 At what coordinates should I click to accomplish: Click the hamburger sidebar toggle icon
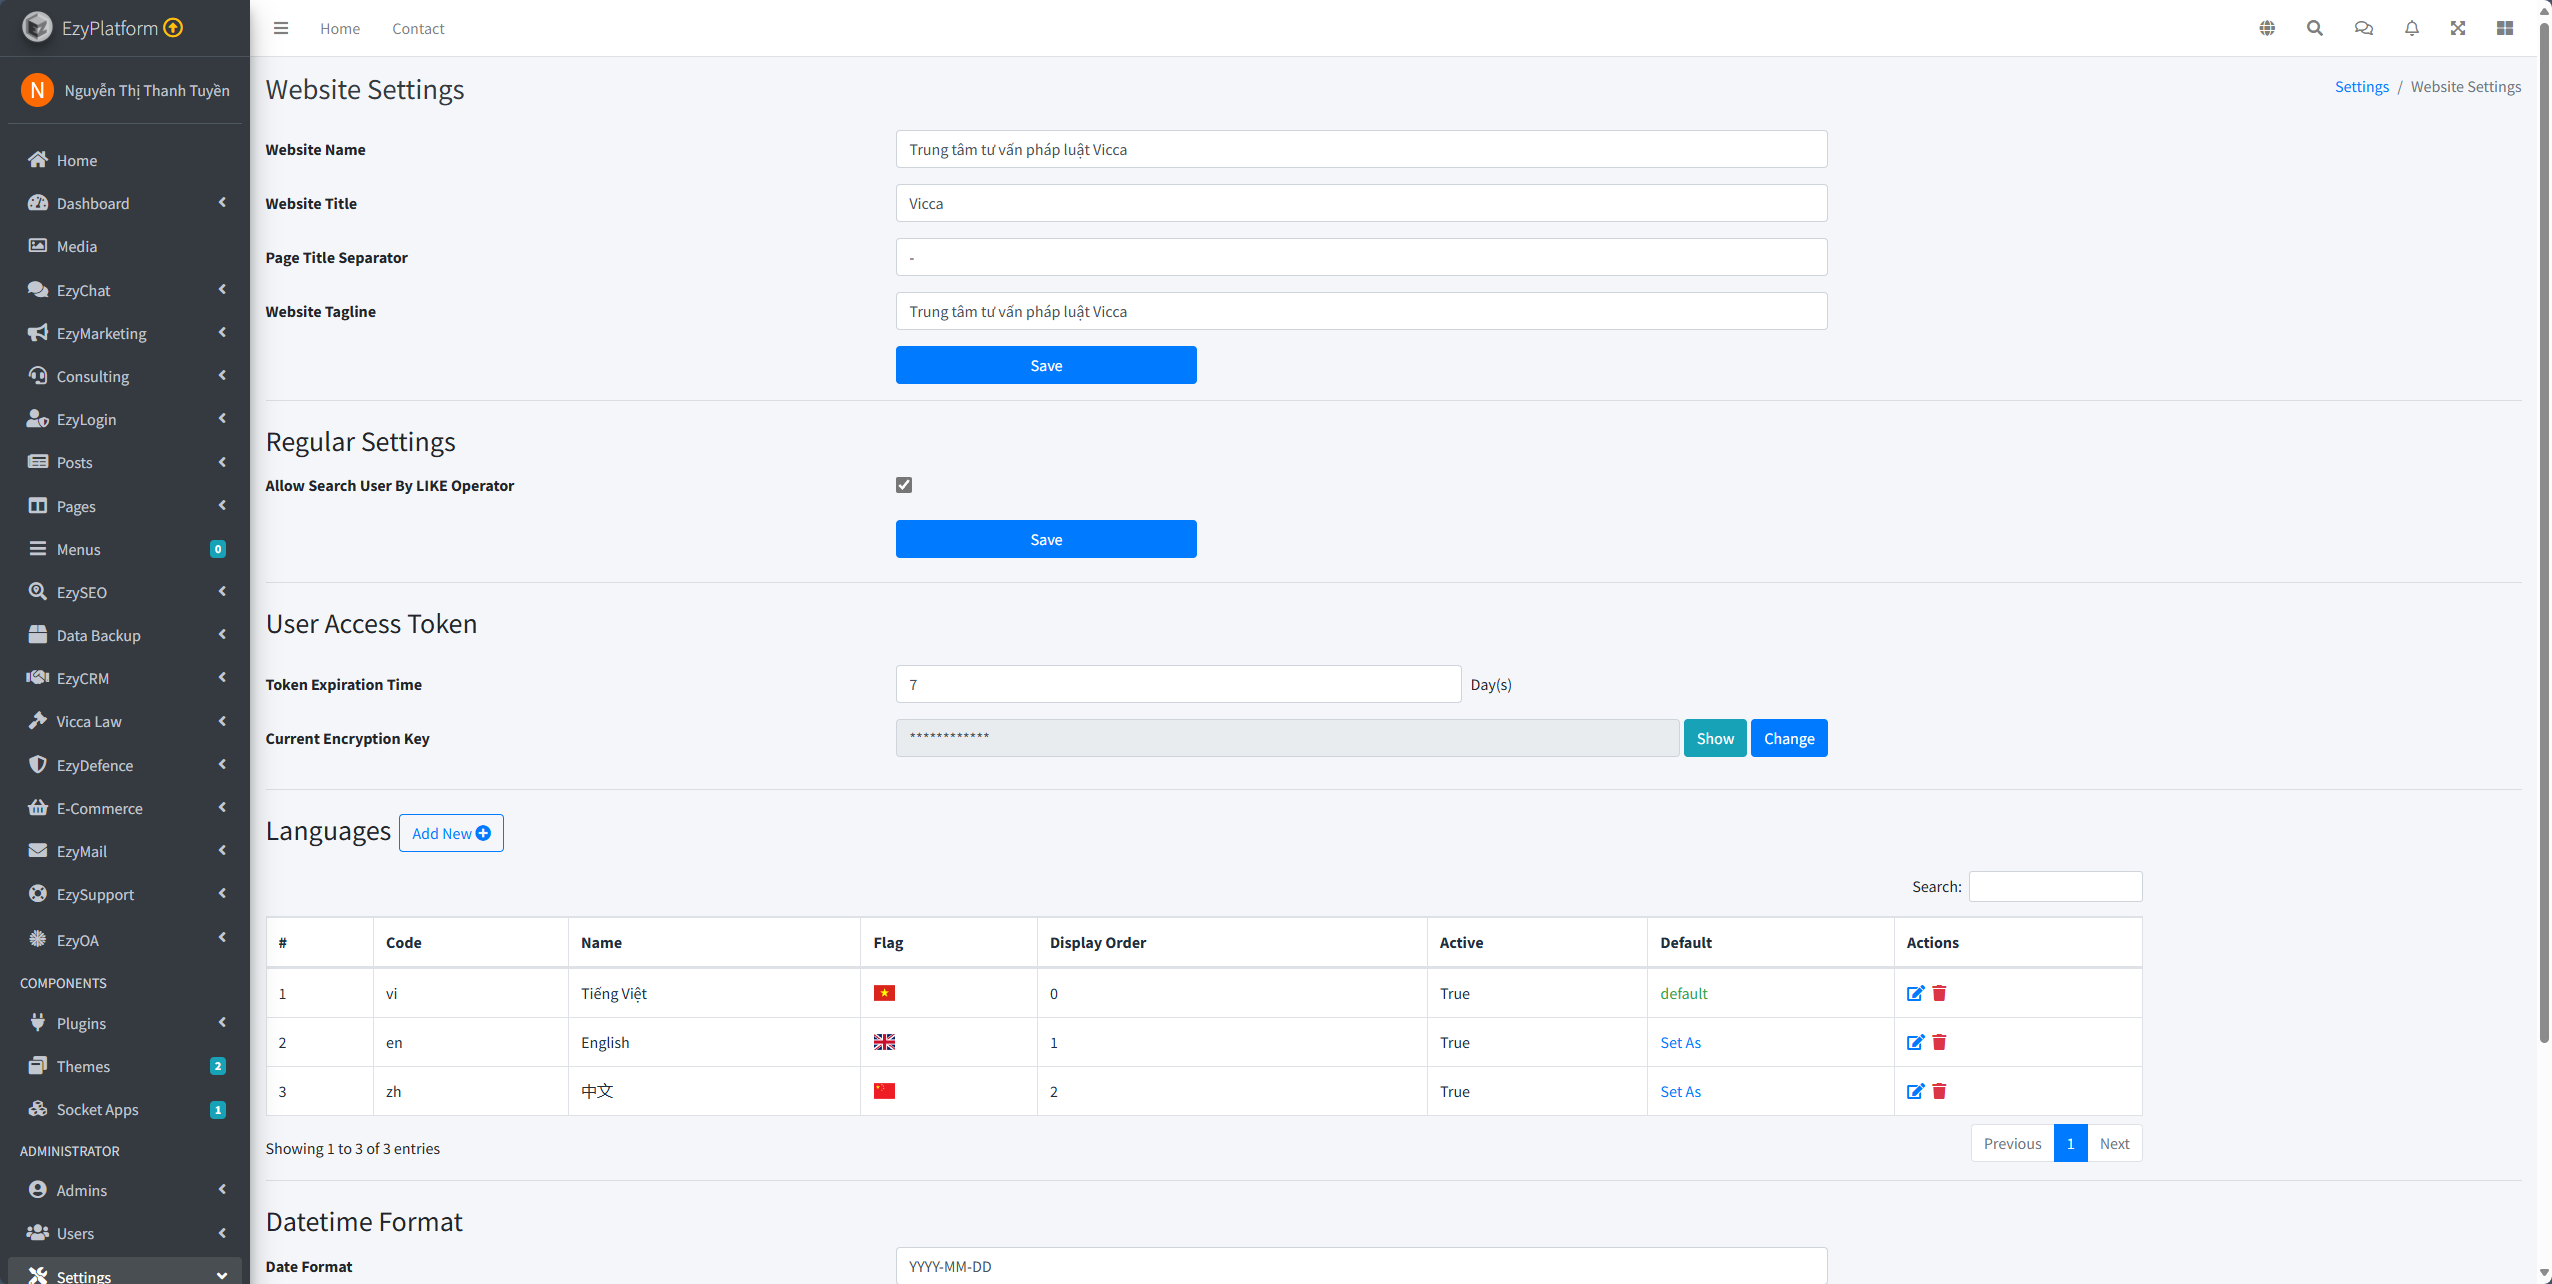point(281,28)
